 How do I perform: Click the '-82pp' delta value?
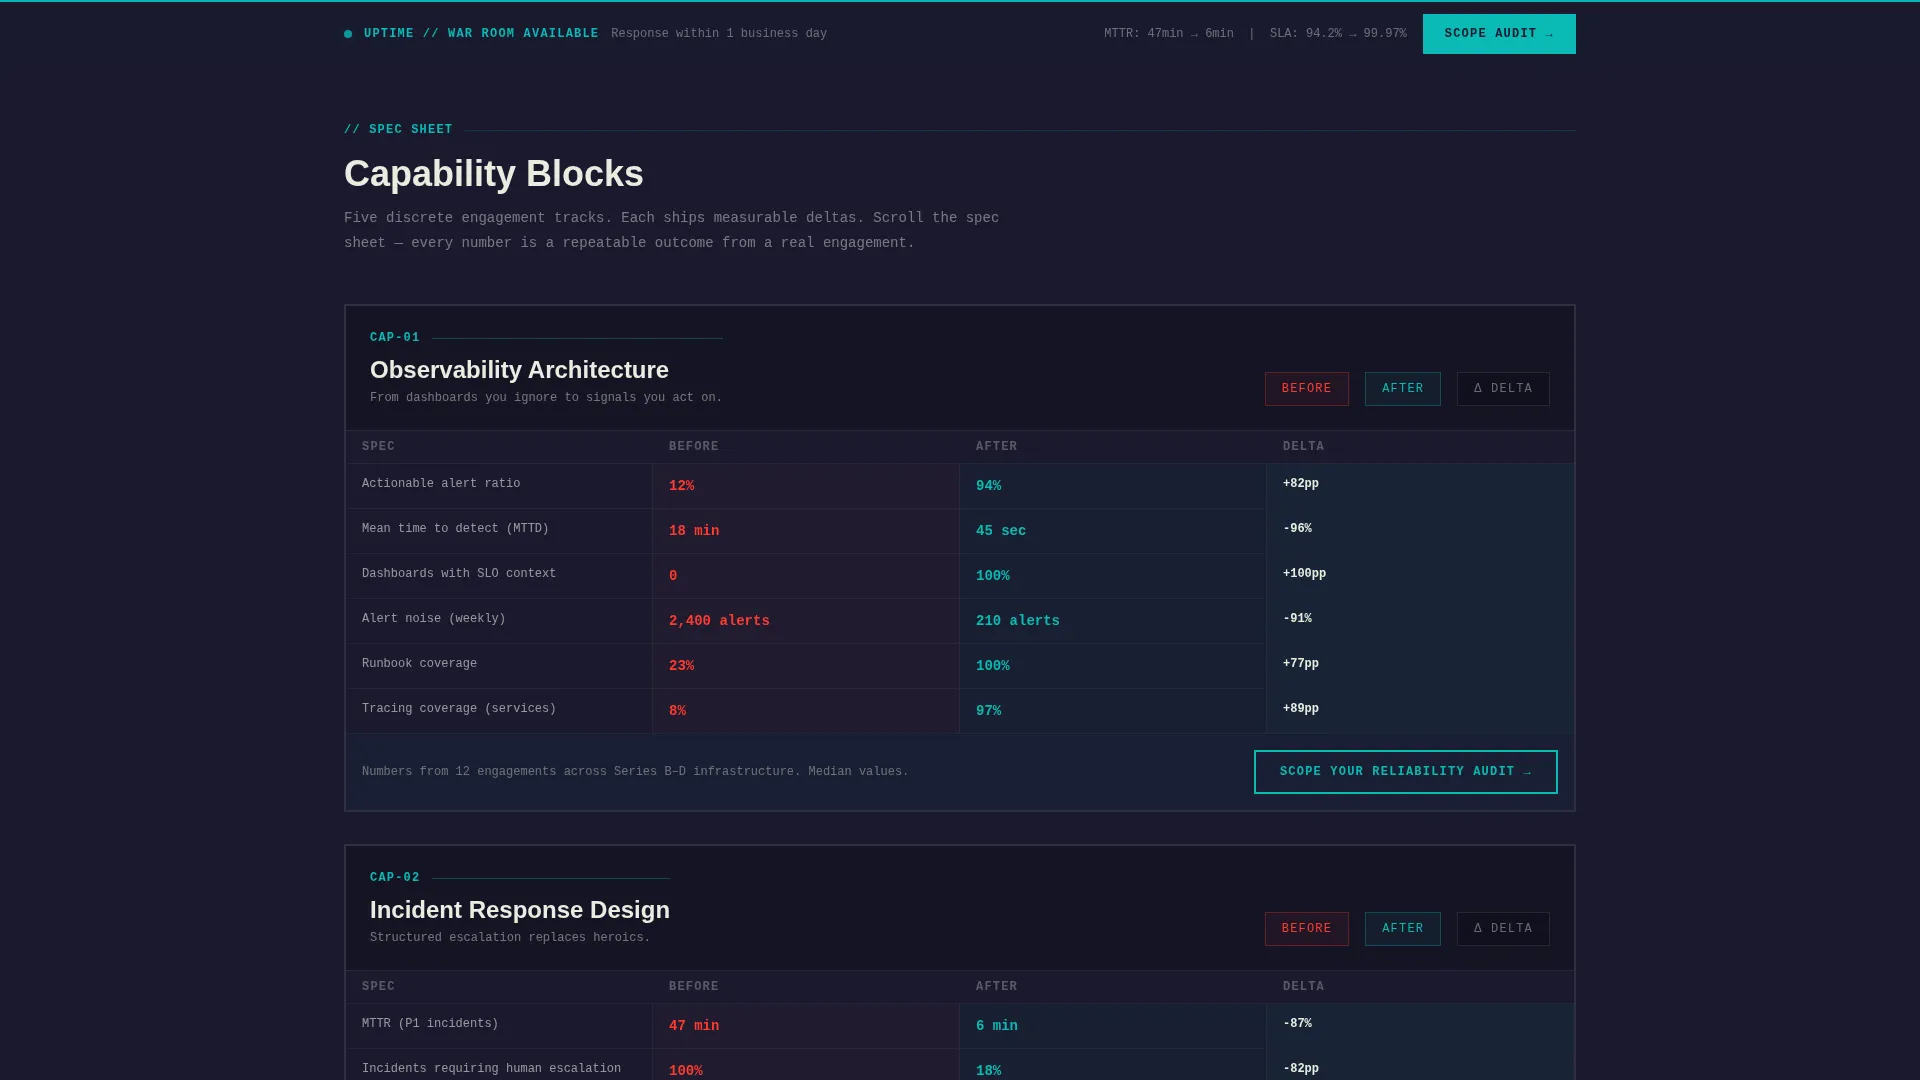(1301, 1069)
